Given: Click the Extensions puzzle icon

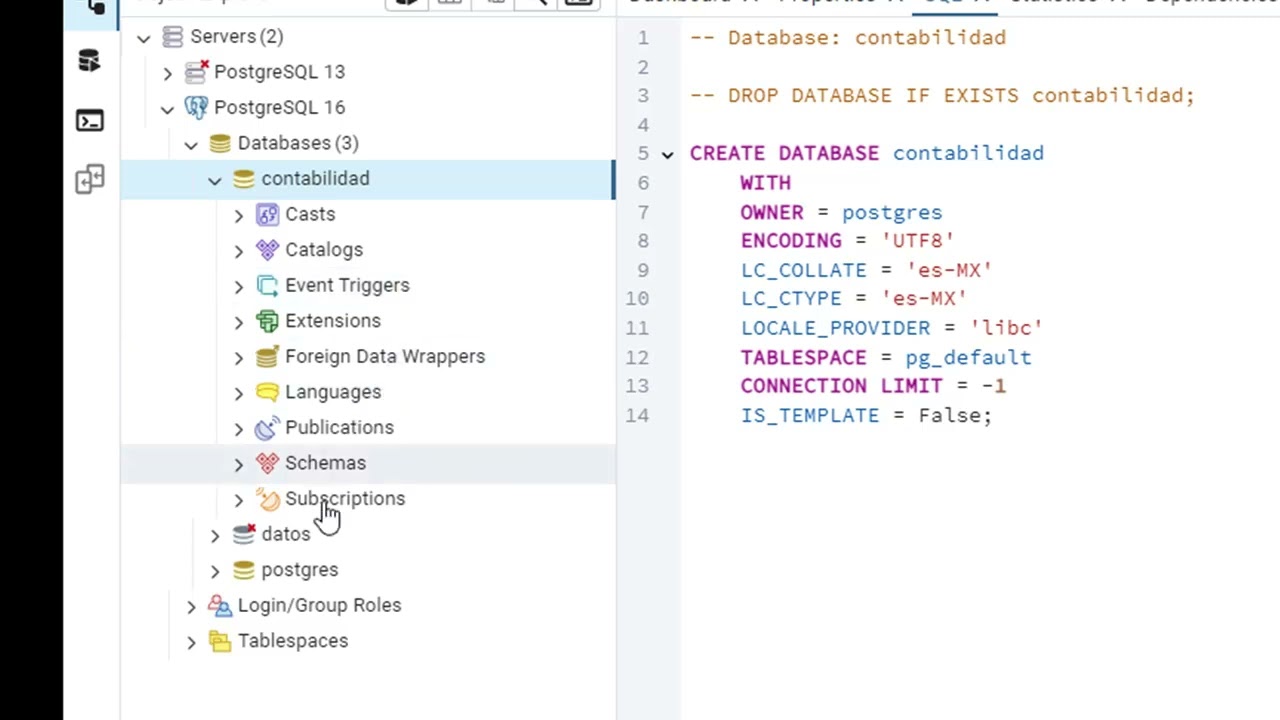Looking at the screenshot, I should [x=267, y=321].
